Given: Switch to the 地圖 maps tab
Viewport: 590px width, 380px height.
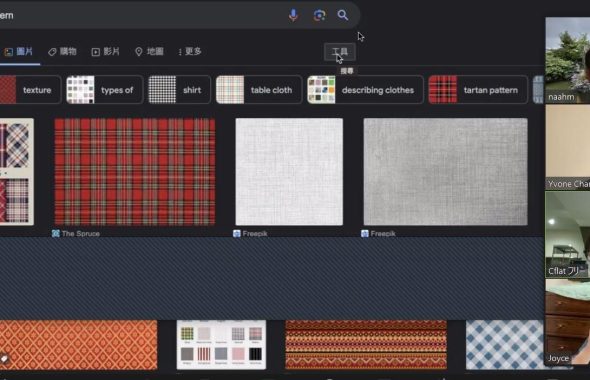Looking at the screenshot, I should point(149,52).
